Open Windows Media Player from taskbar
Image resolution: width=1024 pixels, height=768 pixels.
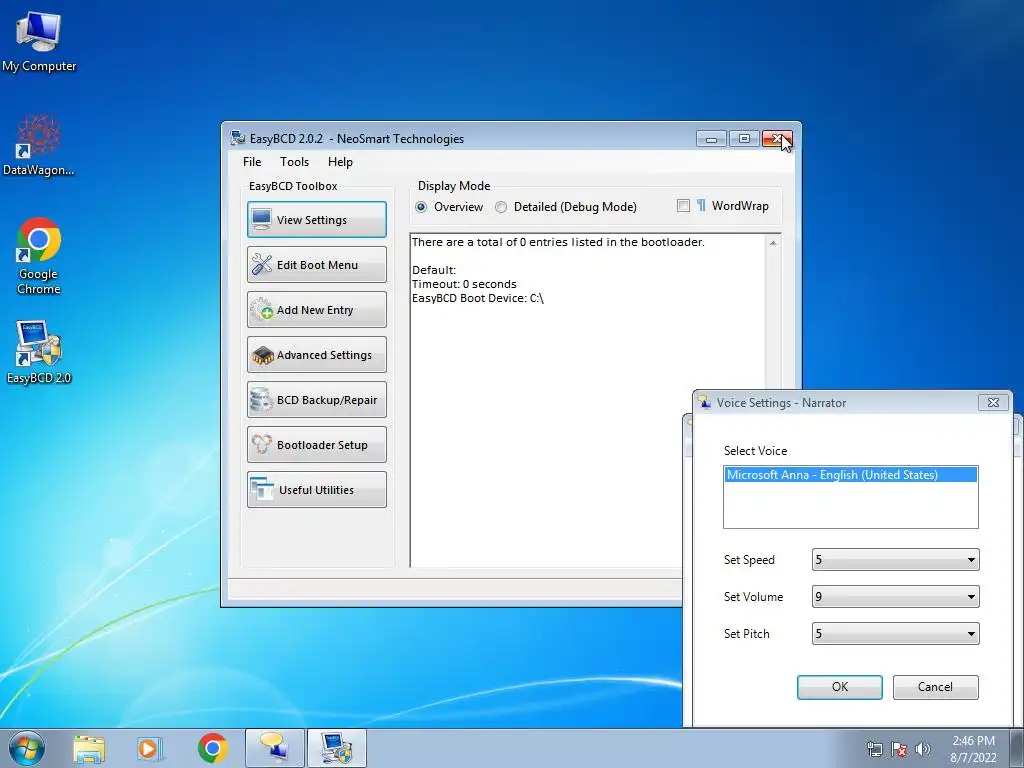[150, 748]
